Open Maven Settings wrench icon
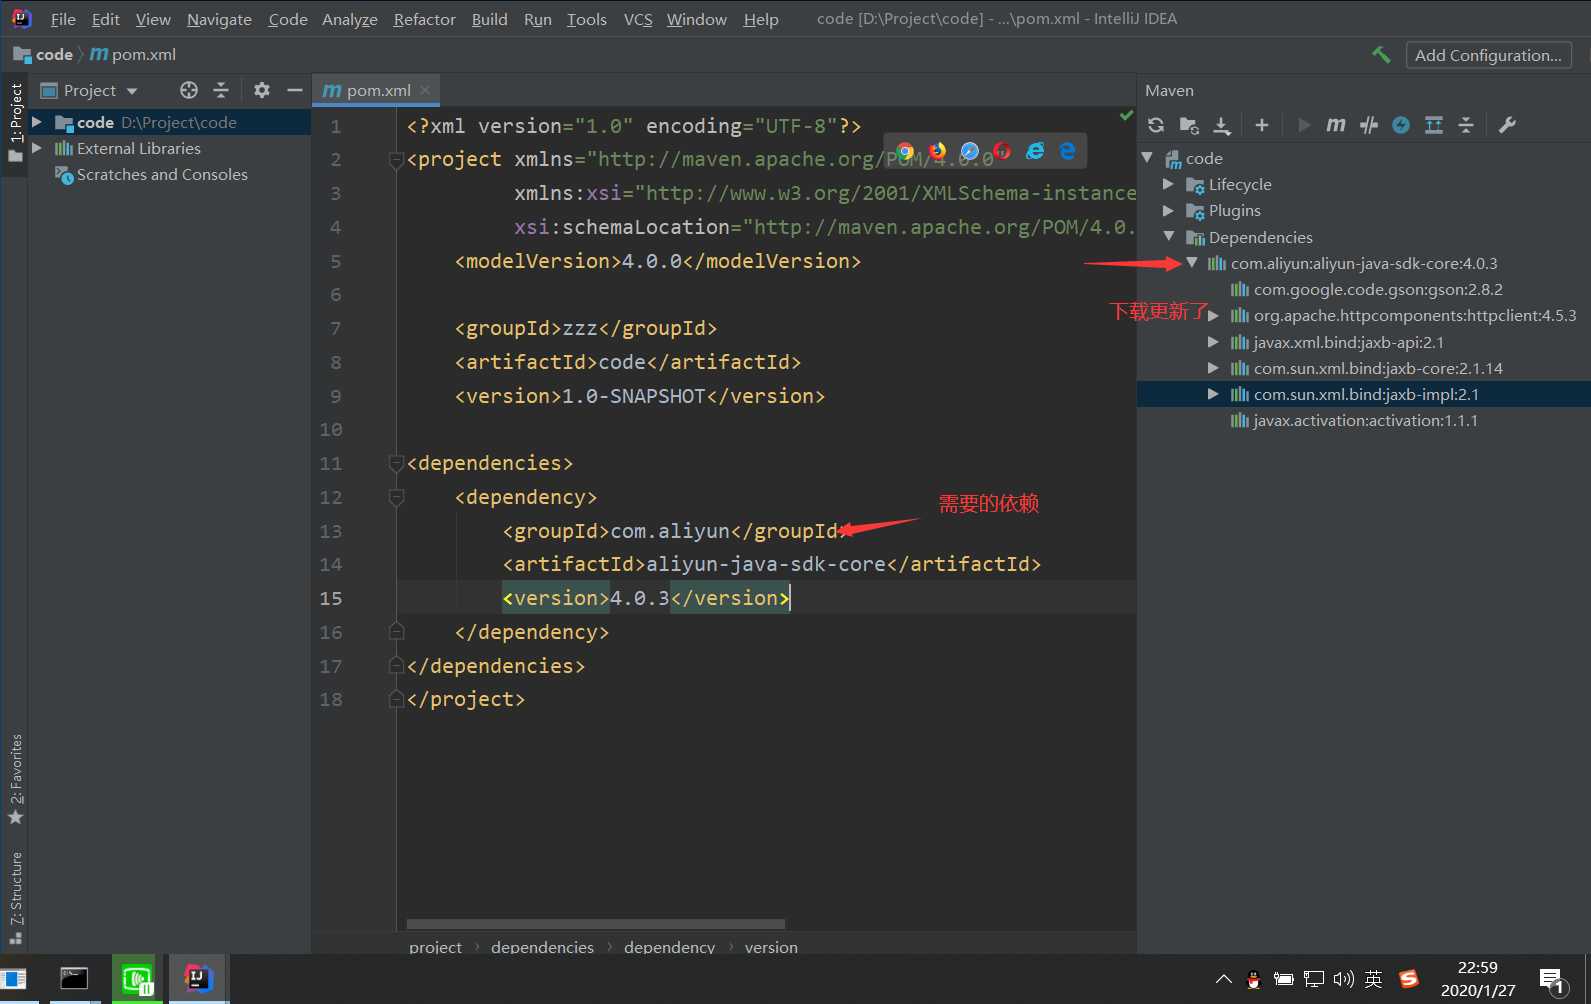This screenshot has width=1591, height=1004. coord(1507,125)
